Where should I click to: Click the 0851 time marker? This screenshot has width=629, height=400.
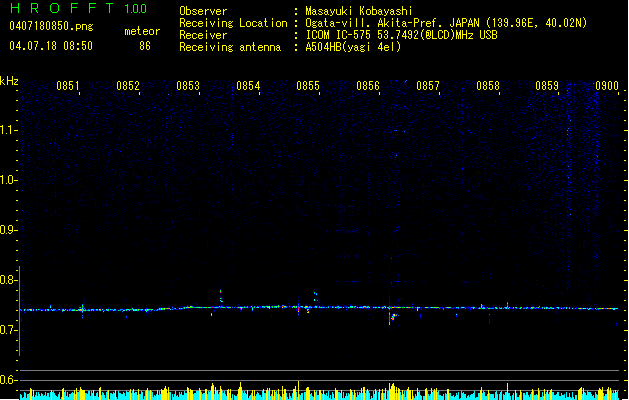pyautogui.click(x=68, y=86)
